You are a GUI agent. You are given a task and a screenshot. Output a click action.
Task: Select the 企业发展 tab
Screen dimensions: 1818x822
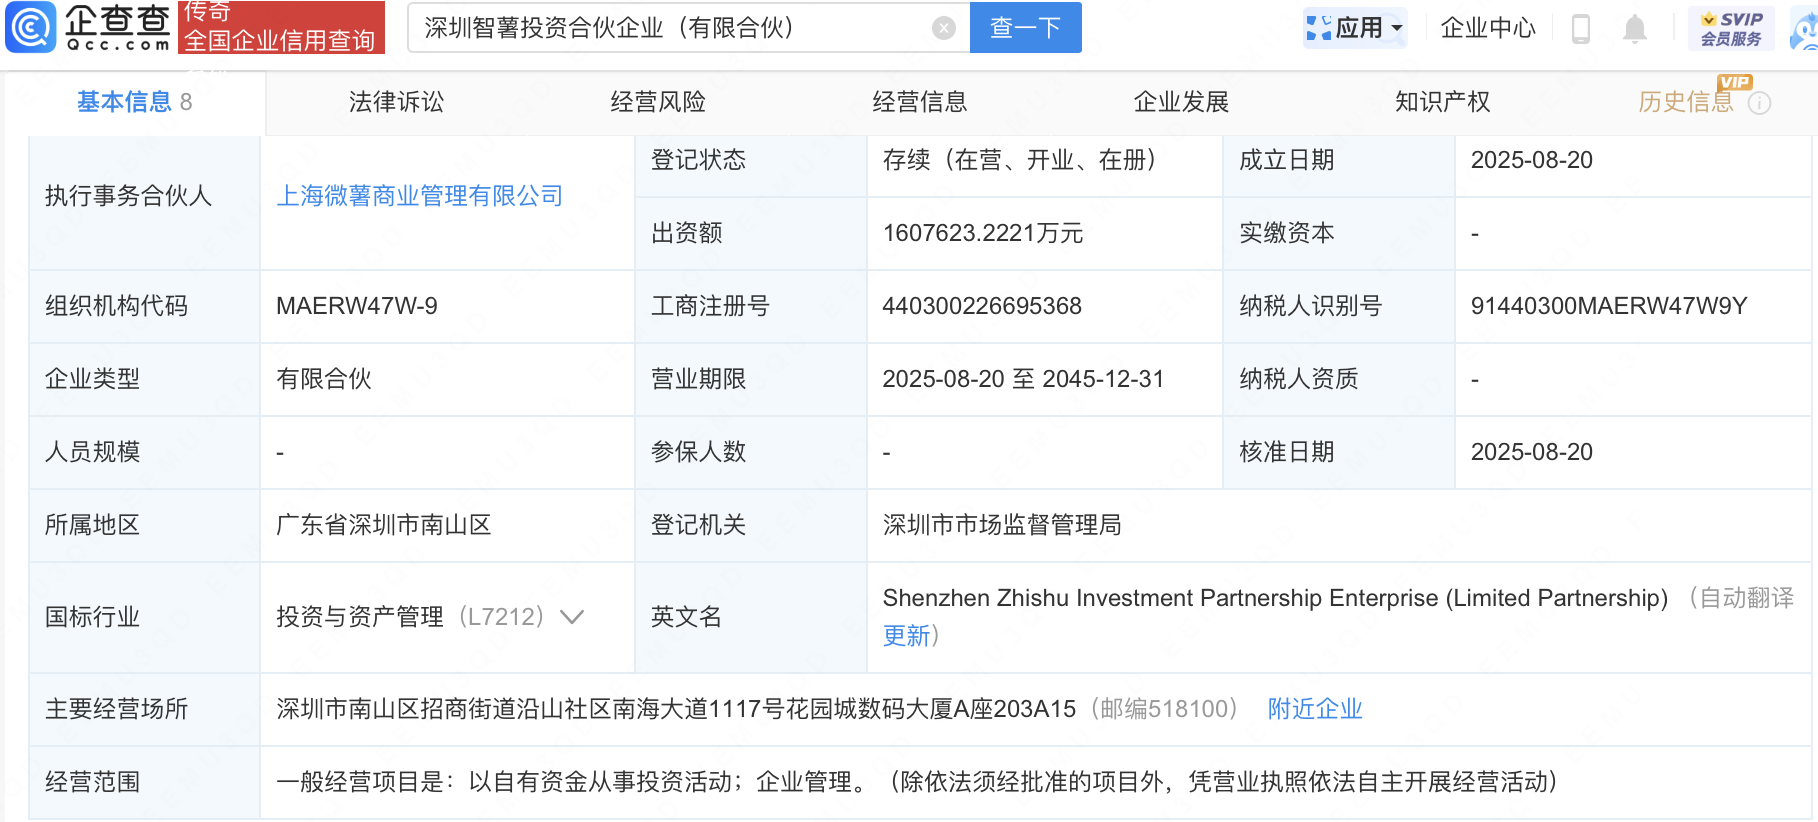point(1181,102)
